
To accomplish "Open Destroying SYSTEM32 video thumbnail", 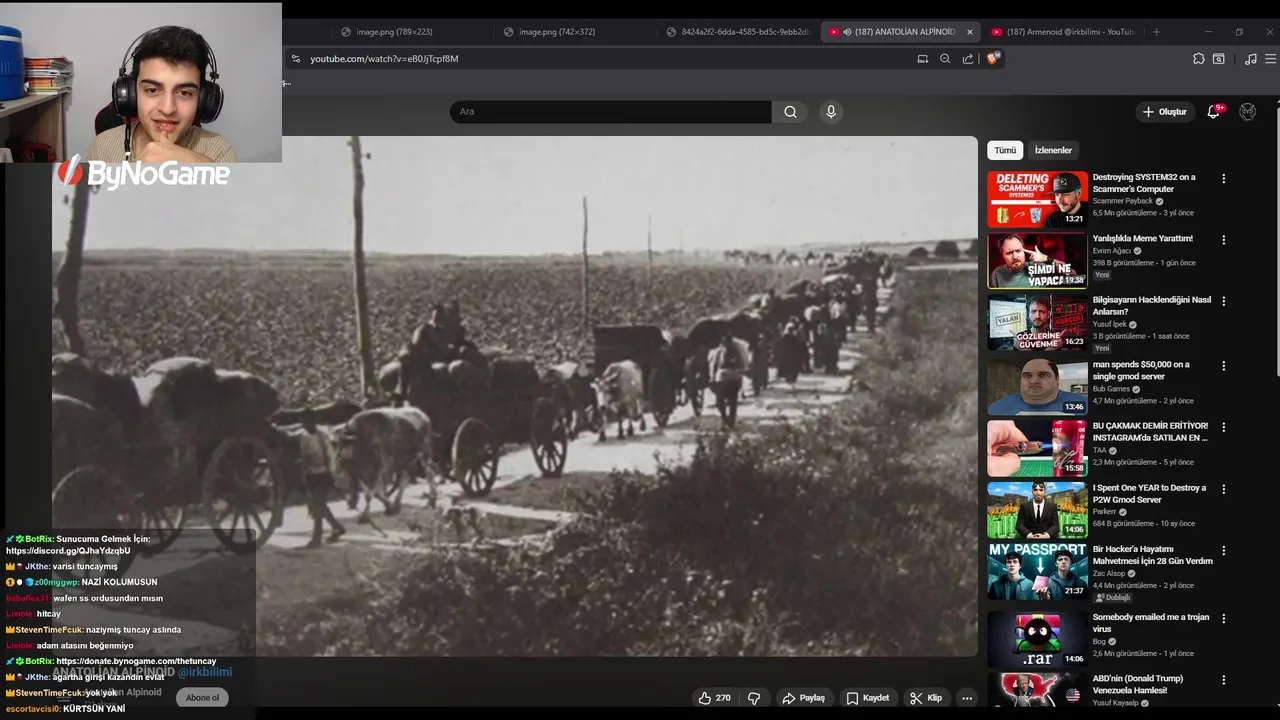I will (1037, 199).
